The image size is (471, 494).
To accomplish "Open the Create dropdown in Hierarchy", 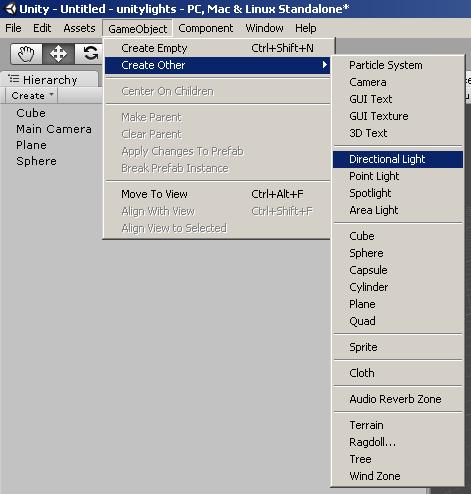I will 32,96.
